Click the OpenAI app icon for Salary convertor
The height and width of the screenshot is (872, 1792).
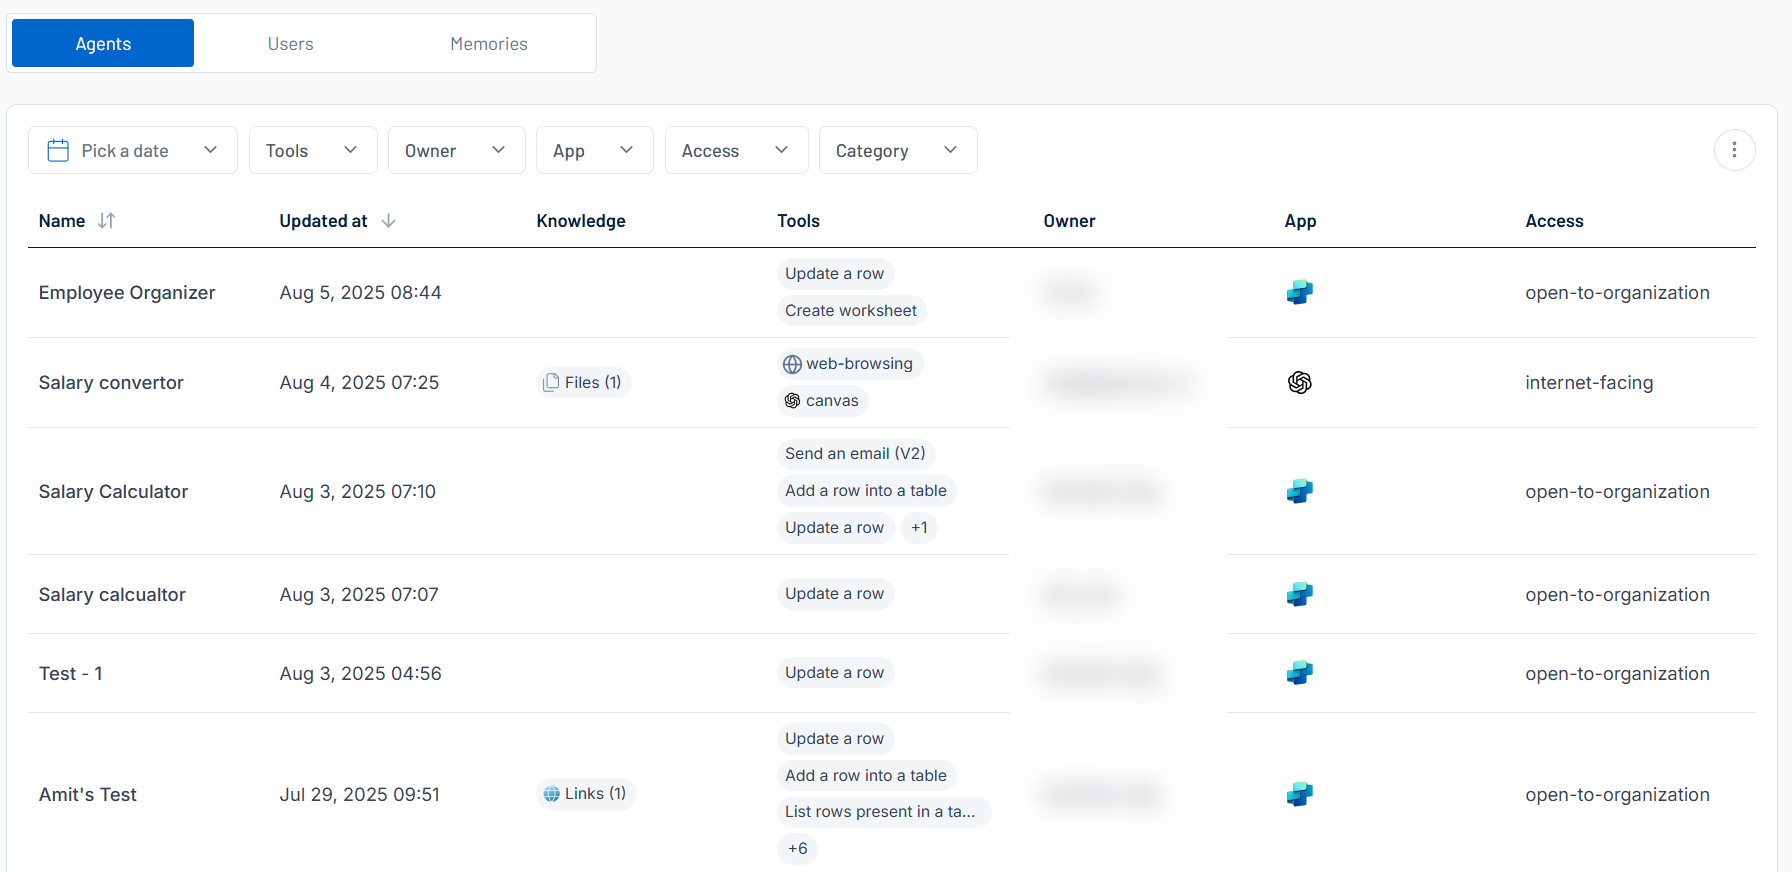1299,383
